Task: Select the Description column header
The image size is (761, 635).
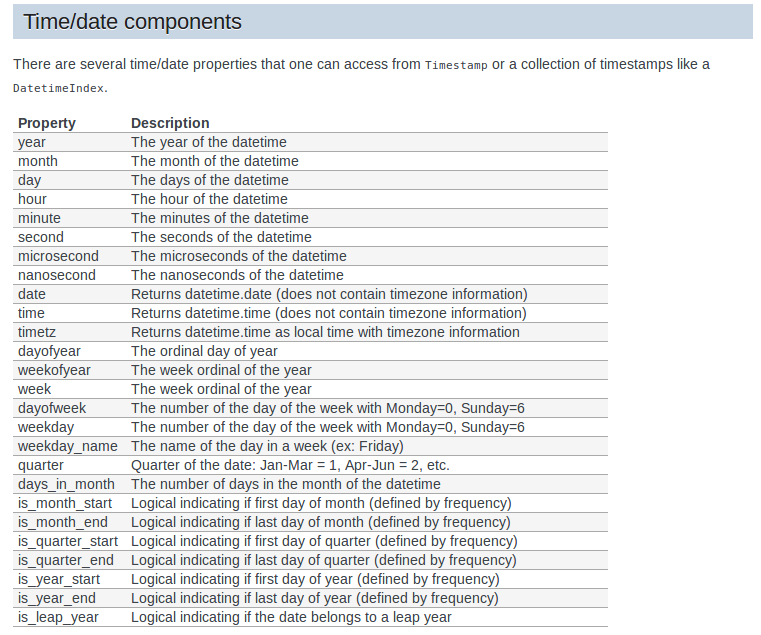Action: coord(170,123)
